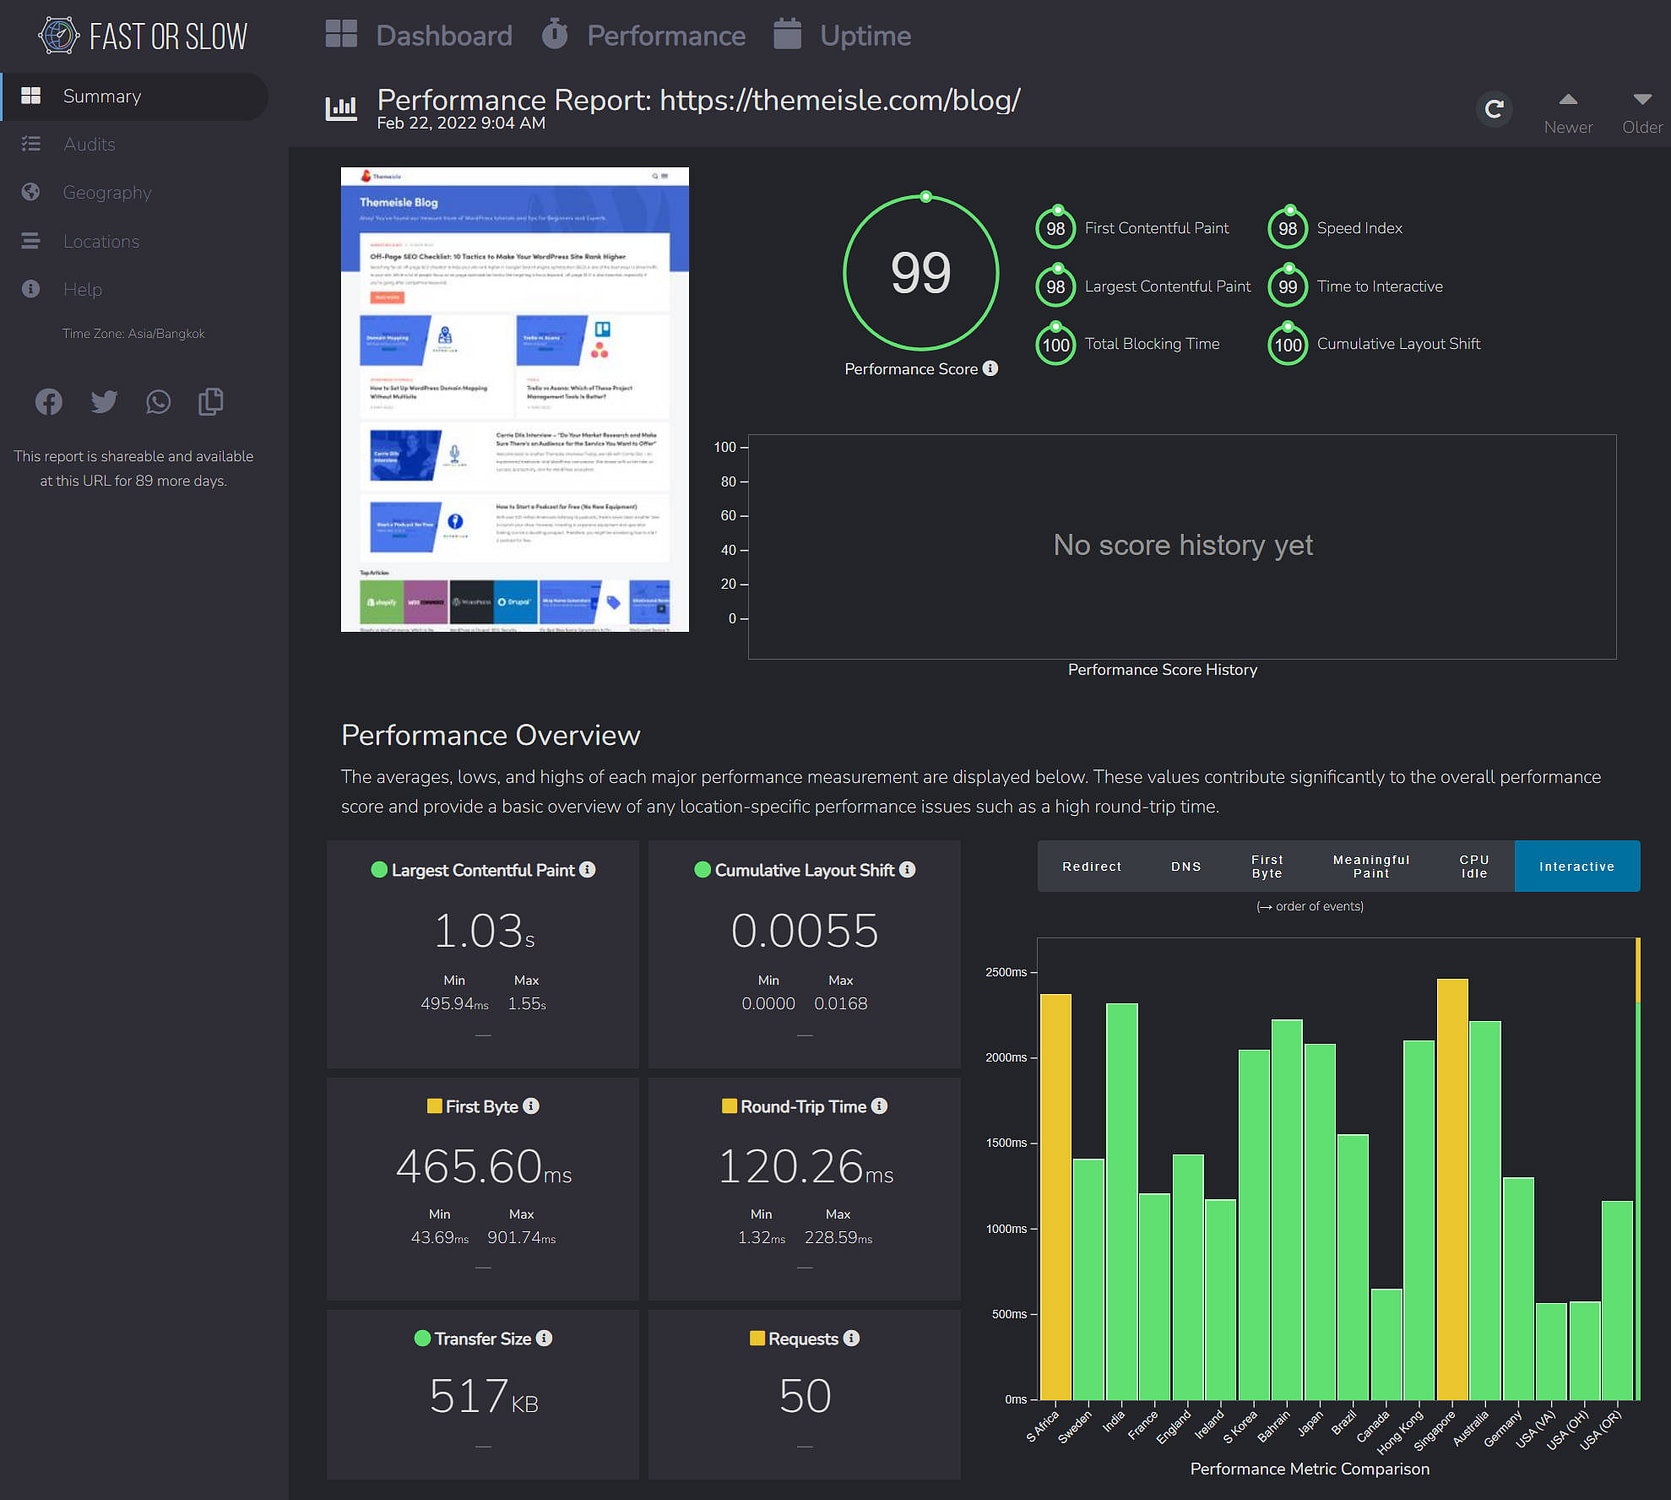Navigate to a newer report
The width and height of the screenshot is (1671, 1500).
(1568, 110)
